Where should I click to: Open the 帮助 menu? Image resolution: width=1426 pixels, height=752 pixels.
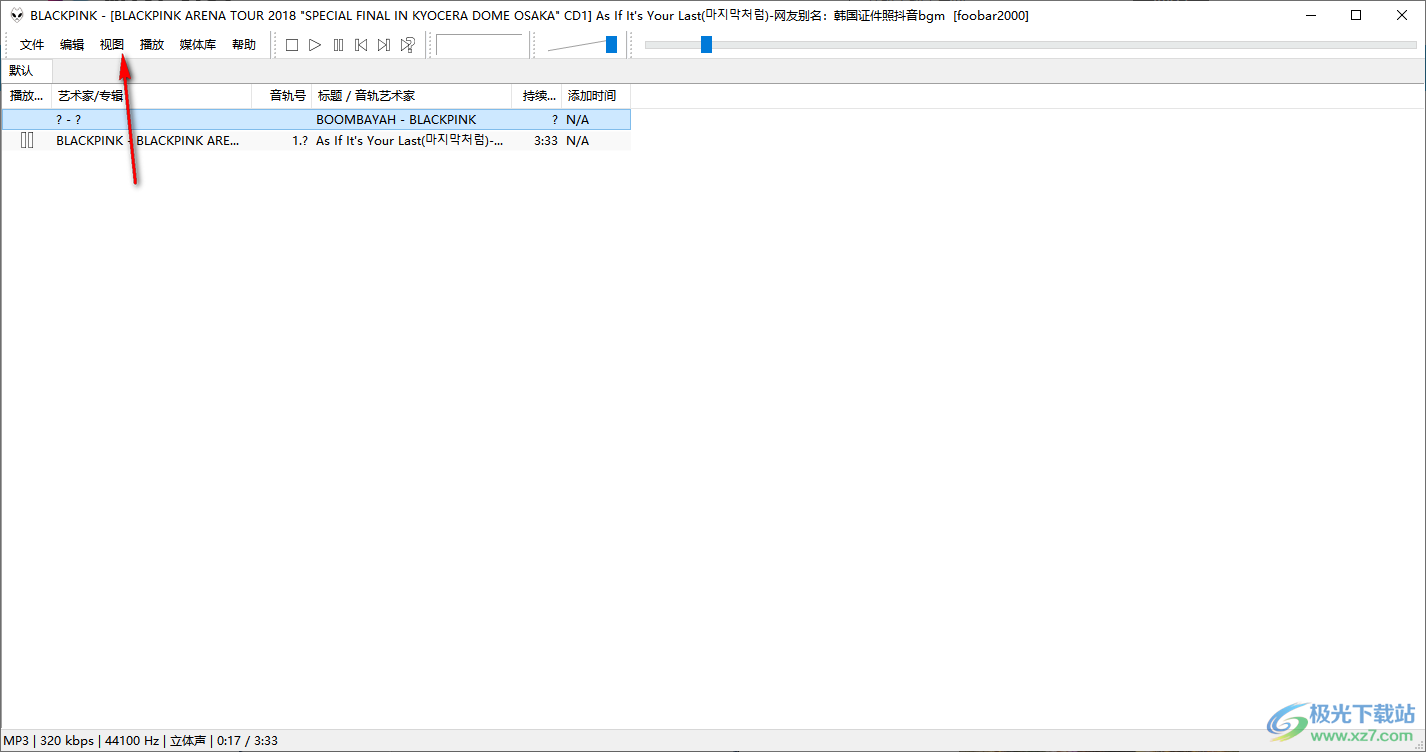tap(244, 45)
